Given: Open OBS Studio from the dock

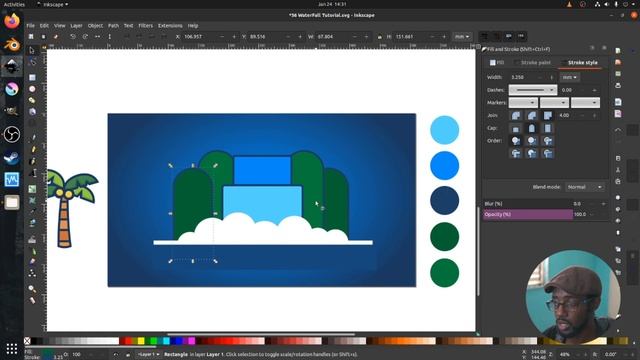Looking at the screenshot, I should [x=12, y=134].
